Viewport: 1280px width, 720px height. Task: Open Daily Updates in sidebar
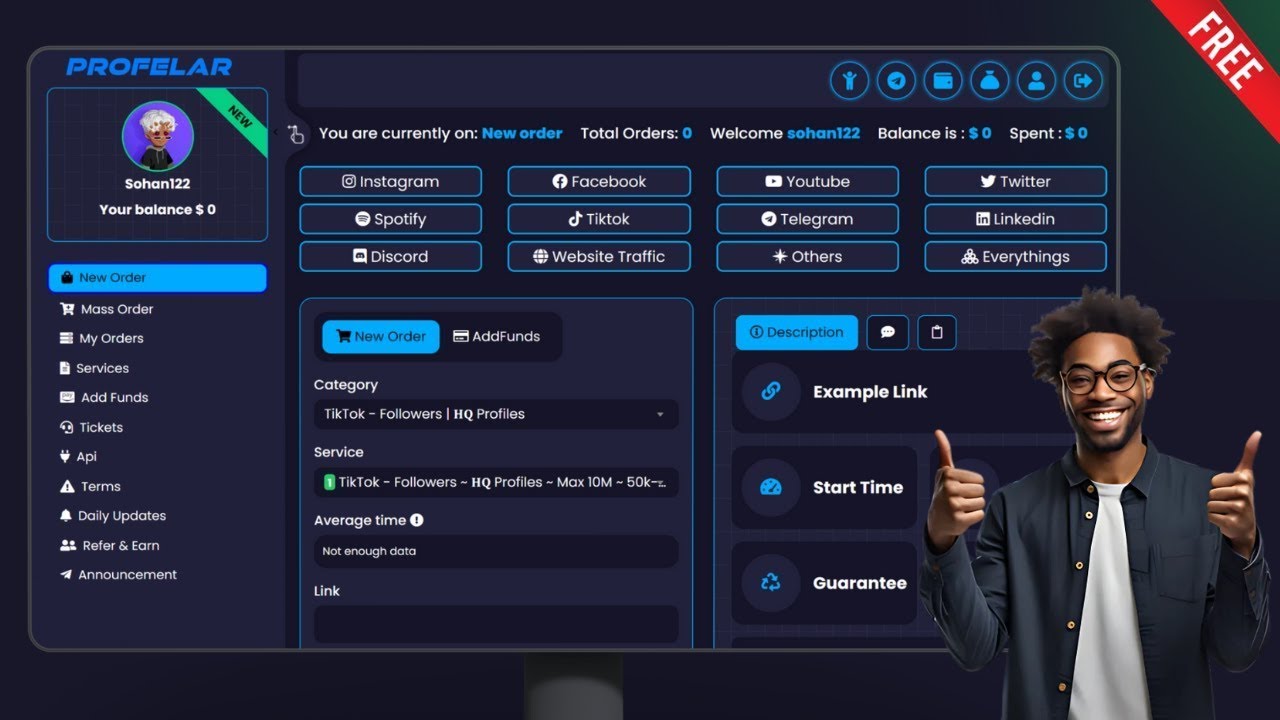pyautogui.click(x=113, y=516)
